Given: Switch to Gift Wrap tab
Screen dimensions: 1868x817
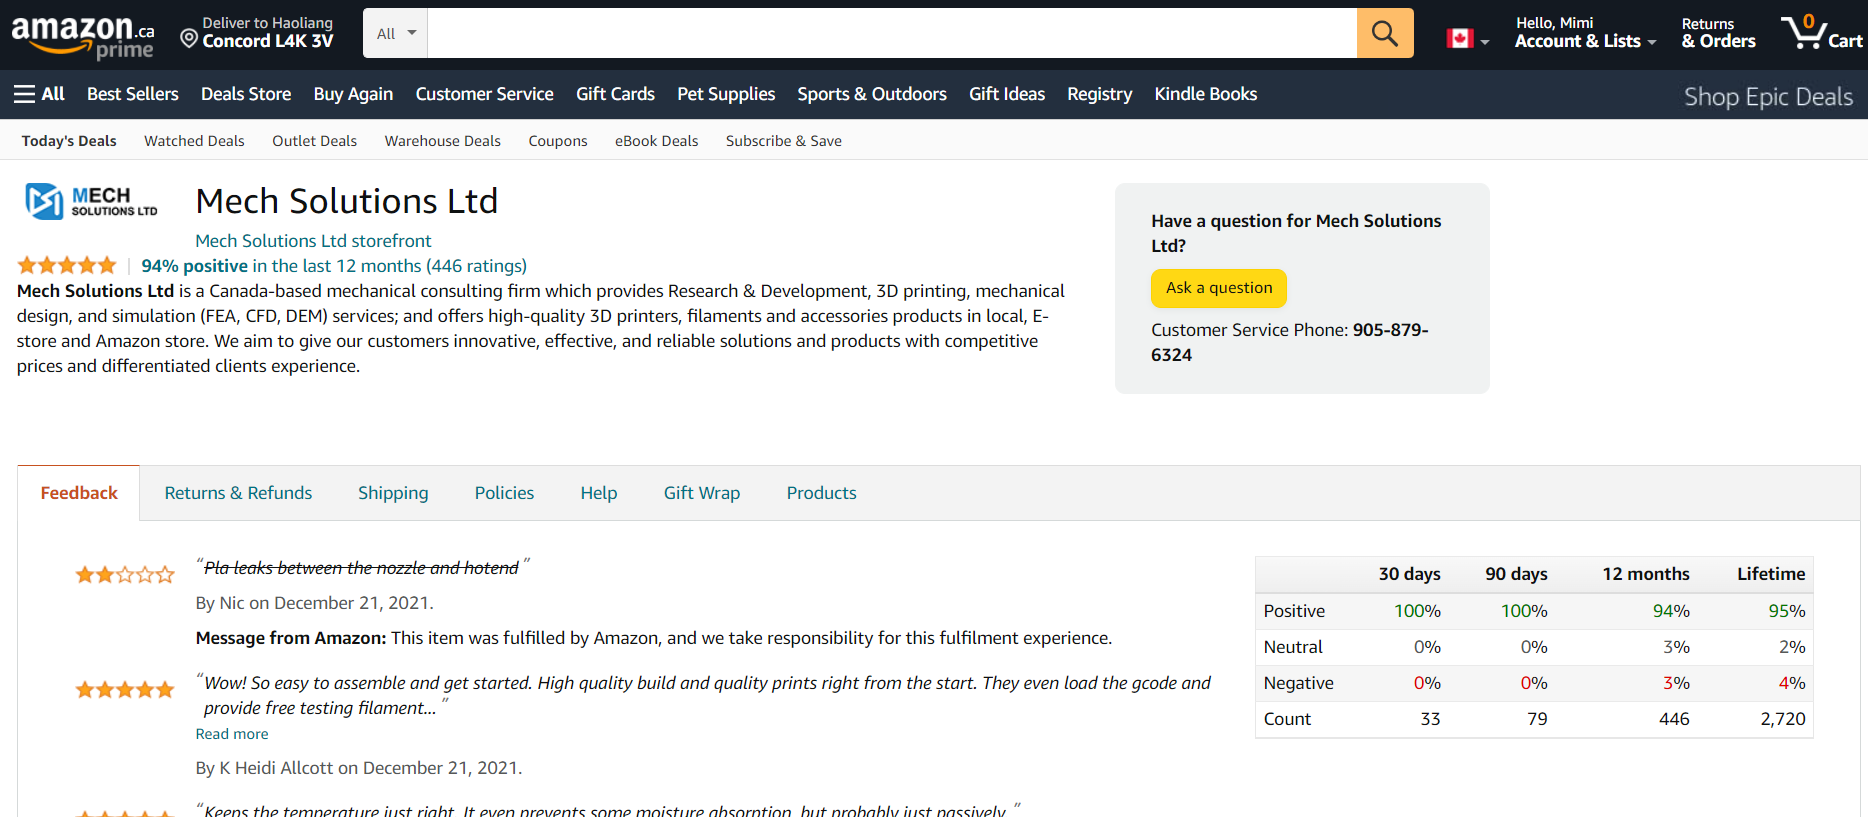Looking at the screenshot, I should pyautogui.click(x=702, y=493).
